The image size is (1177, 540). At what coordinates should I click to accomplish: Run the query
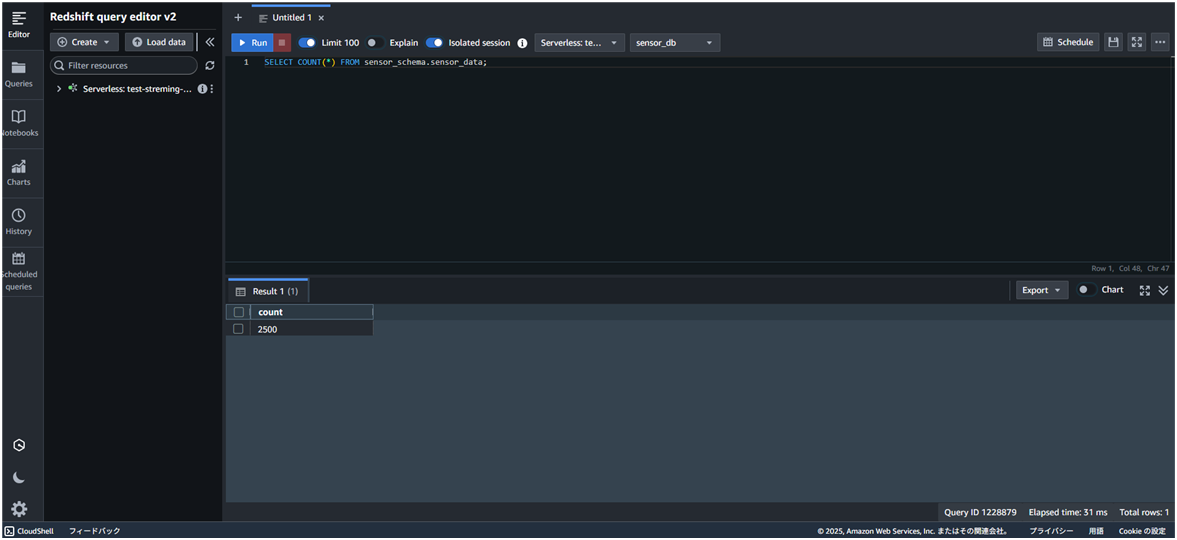point(252,43)
